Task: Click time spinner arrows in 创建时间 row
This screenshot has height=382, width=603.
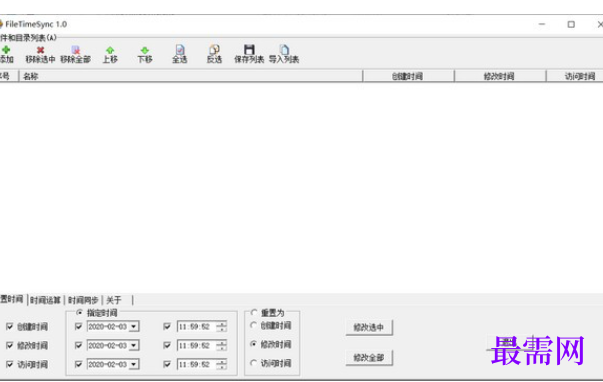Action: [x=221, y=327]
